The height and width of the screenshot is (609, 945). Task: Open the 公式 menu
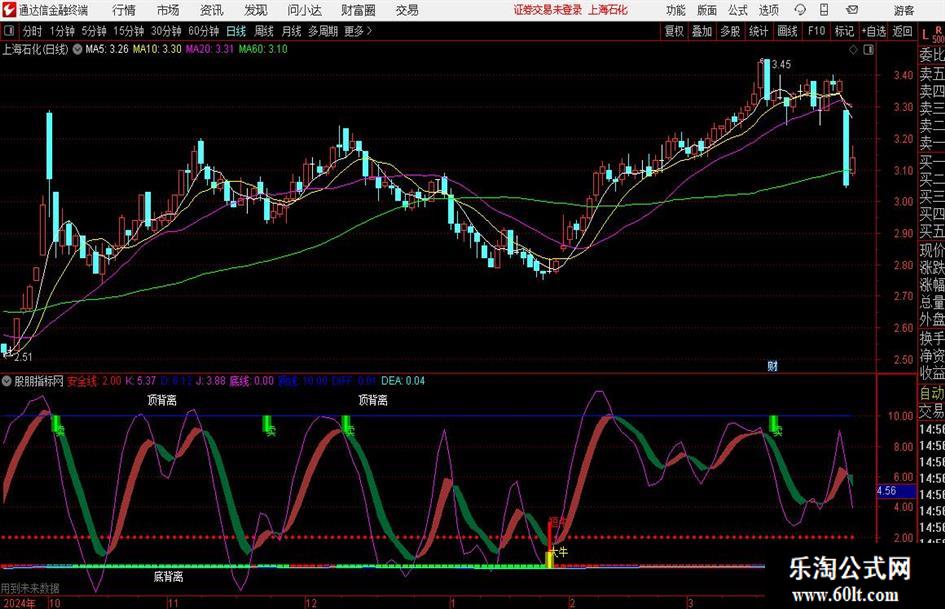coord(738,10)
